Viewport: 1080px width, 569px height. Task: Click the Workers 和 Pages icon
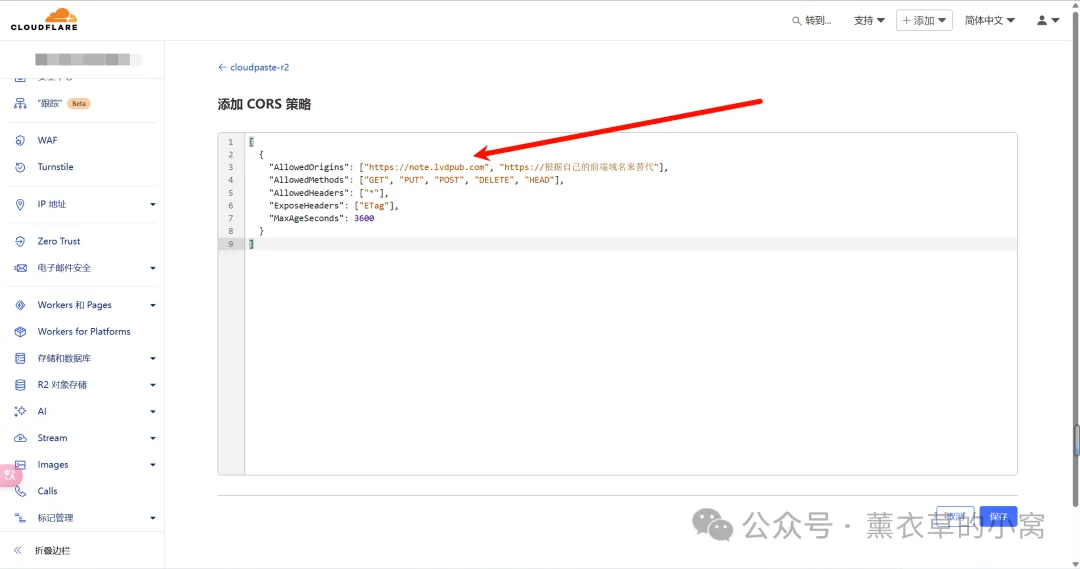pyautogui.click(x=20, y=305)
